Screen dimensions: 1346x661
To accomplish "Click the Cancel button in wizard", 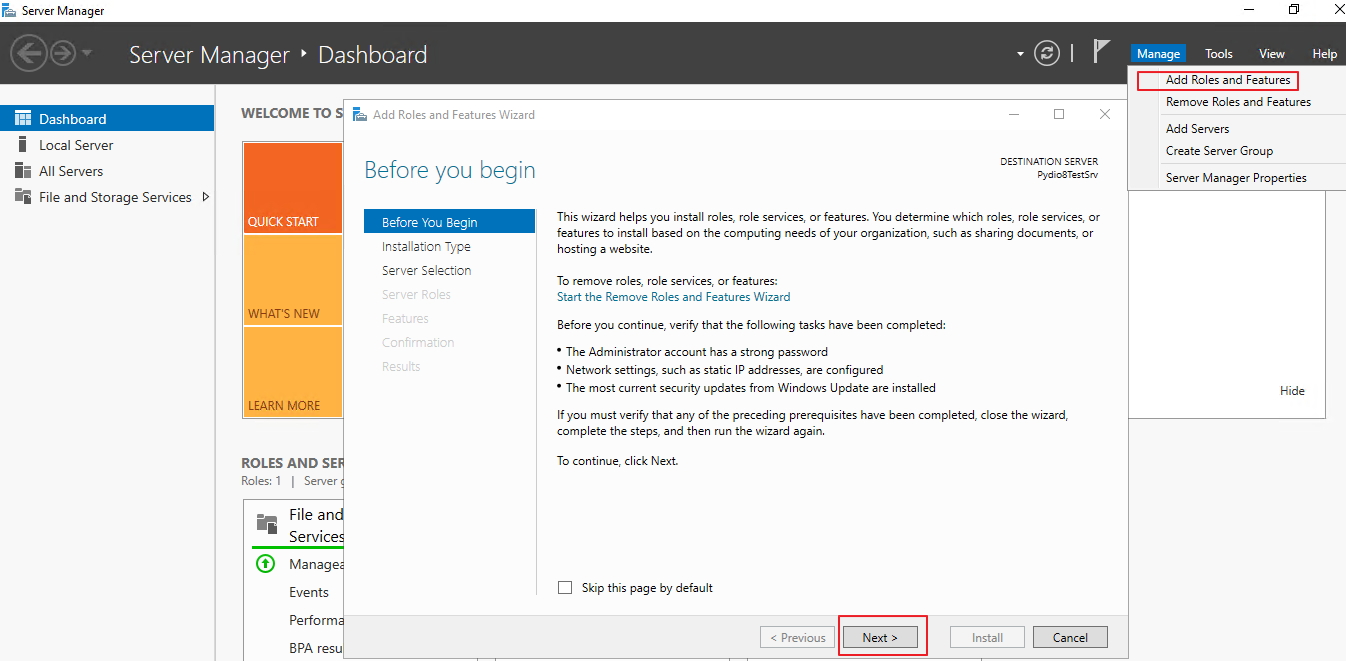I will pos(1070,637).
